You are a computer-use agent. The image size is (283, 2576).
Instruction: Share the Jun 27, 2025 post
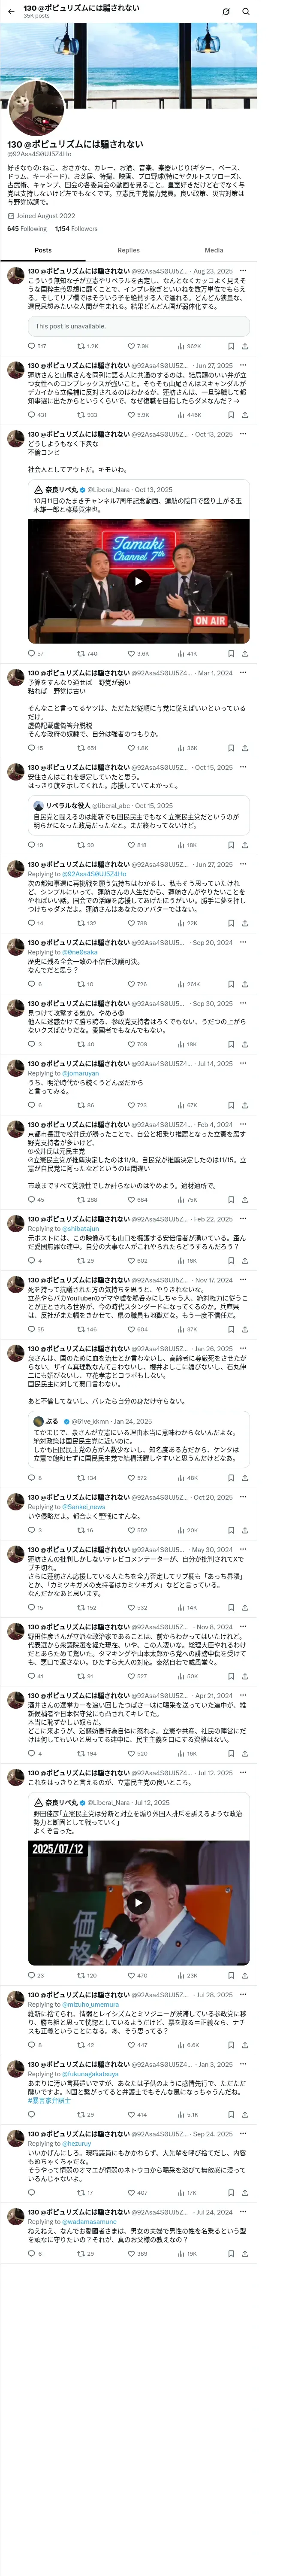(x=245, y=414)
